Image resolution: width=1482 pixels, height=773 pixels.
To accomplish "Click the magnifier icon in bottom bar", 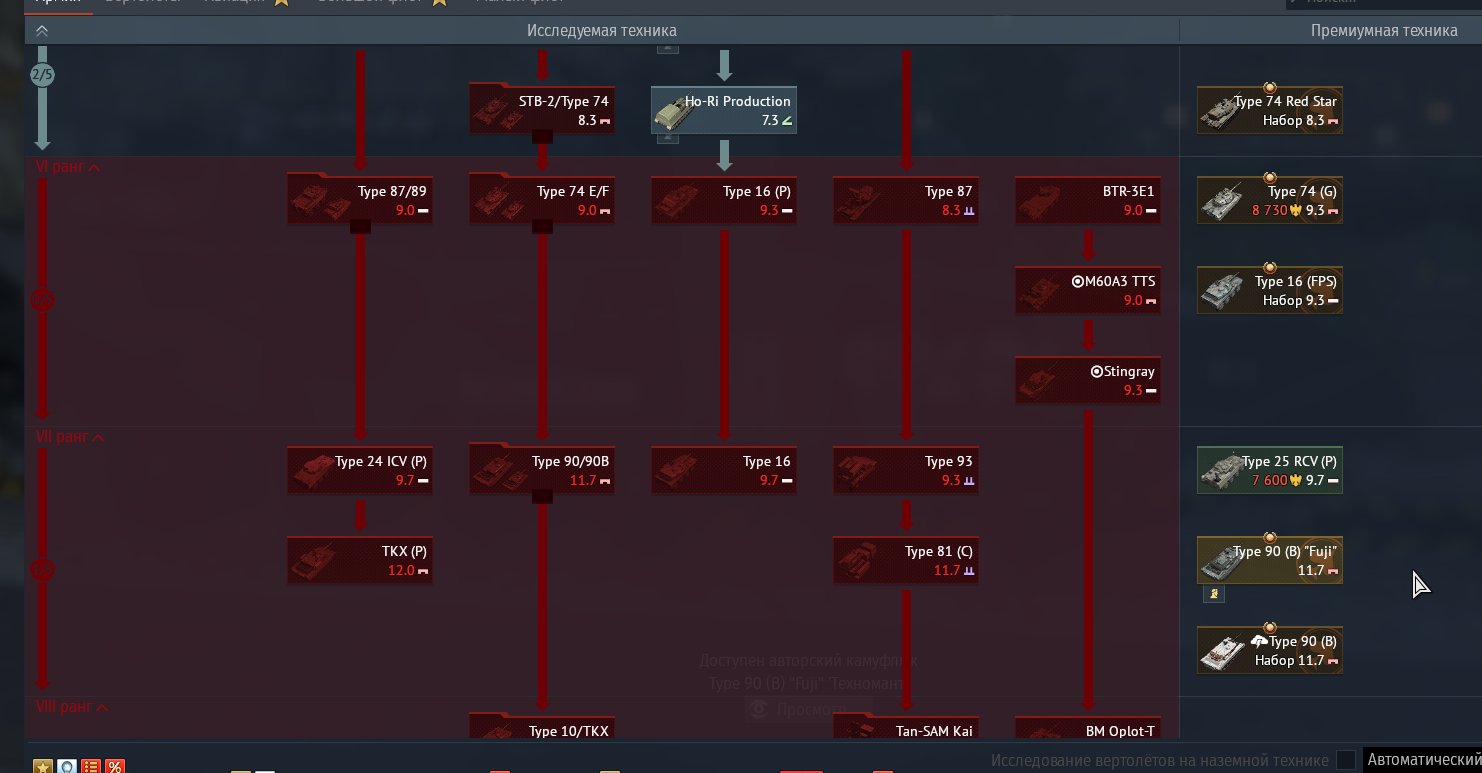I will pos(67,767).
